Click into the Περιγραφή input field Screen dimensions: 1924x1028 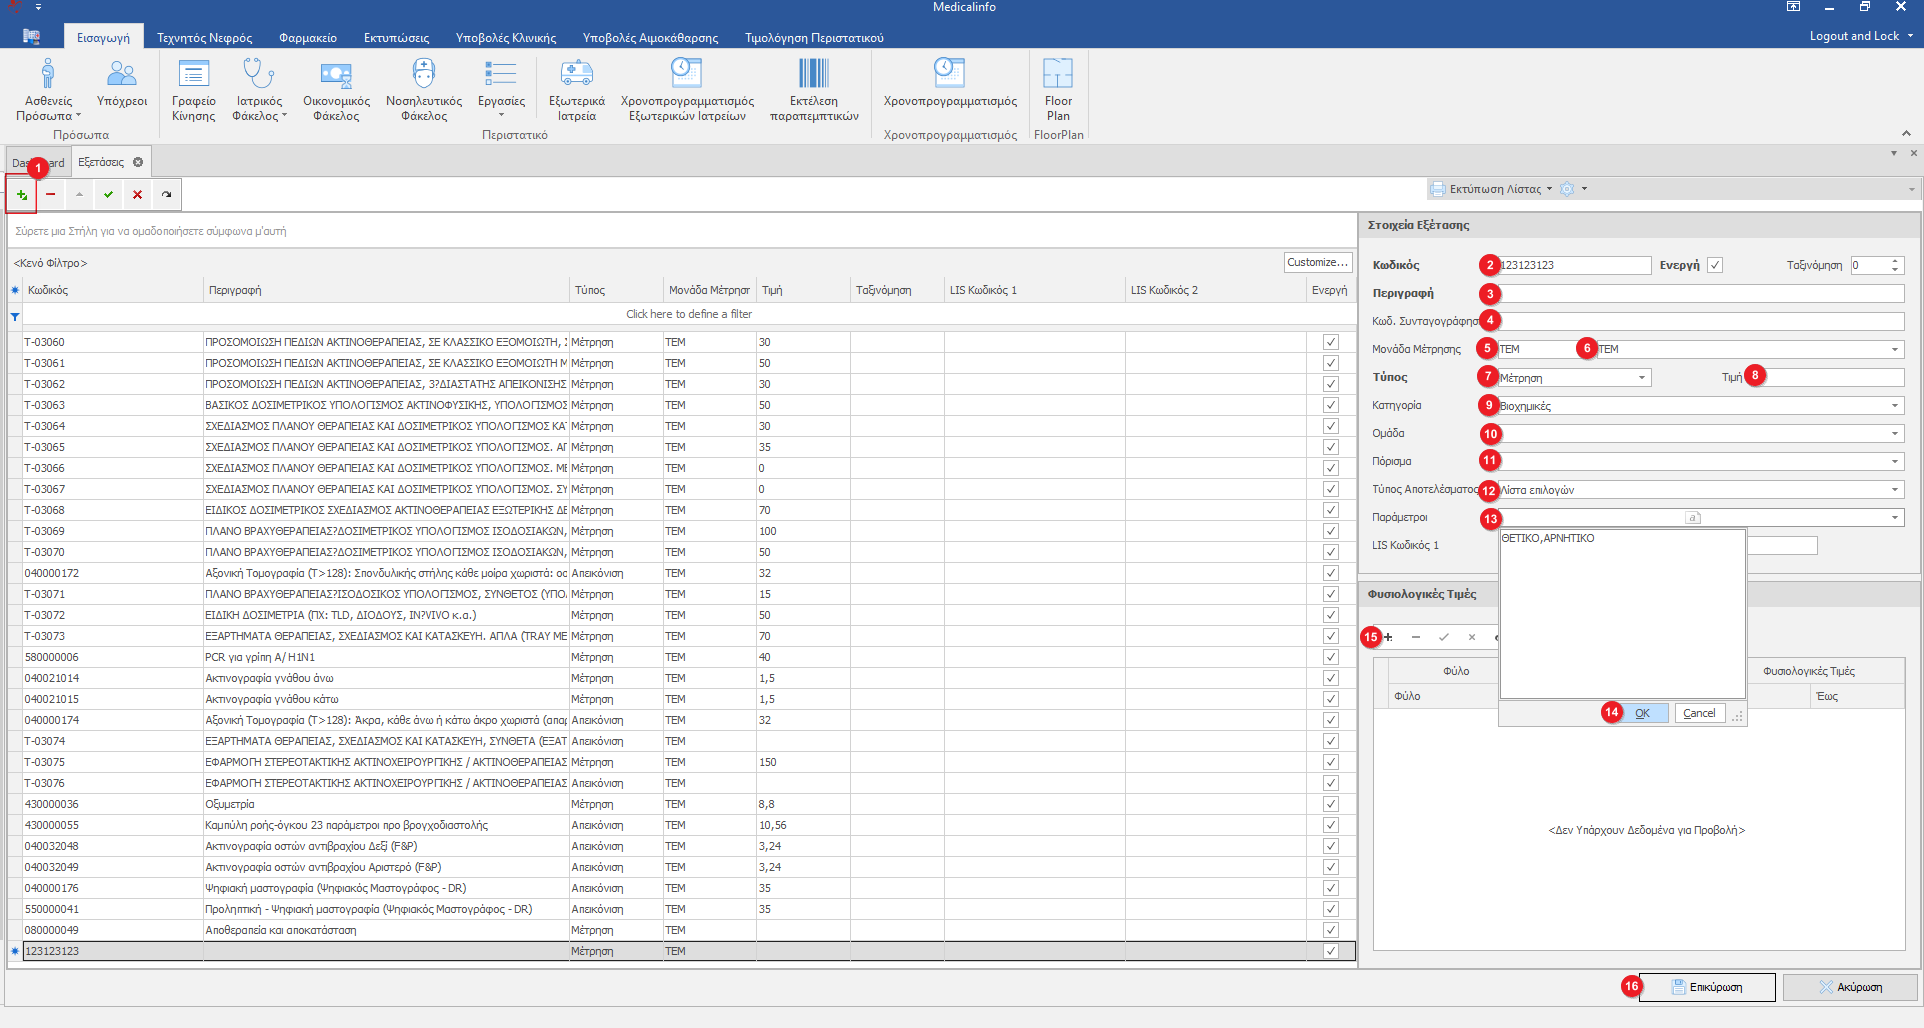tap(1700, 293)
